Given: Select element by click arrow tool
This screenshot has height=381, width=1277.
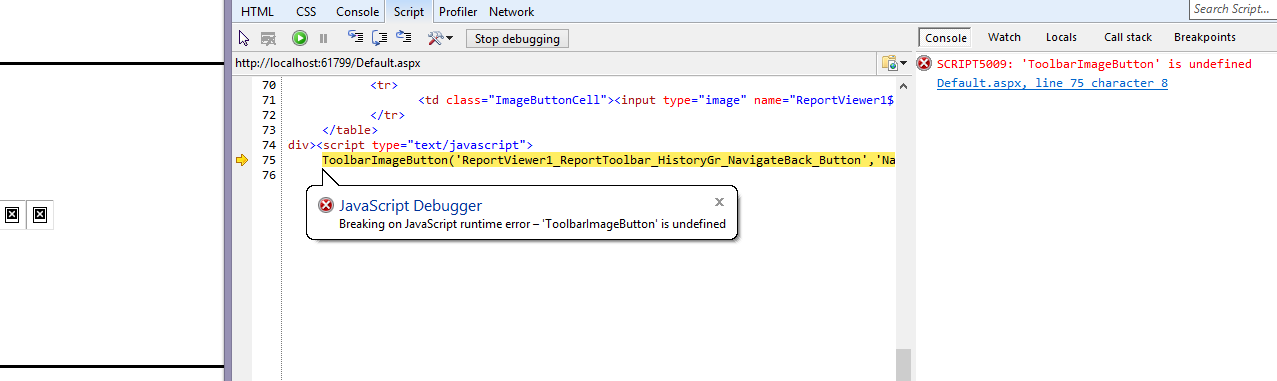Looking at the screenshot, I should point(243,38).
